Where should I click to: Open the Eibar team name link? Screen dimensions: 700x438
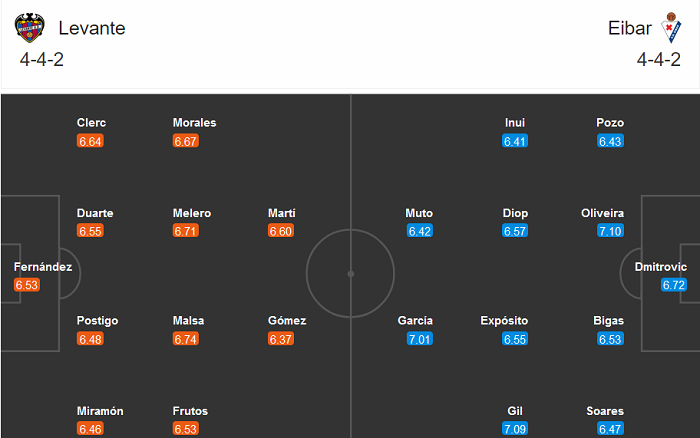[630, 28]
